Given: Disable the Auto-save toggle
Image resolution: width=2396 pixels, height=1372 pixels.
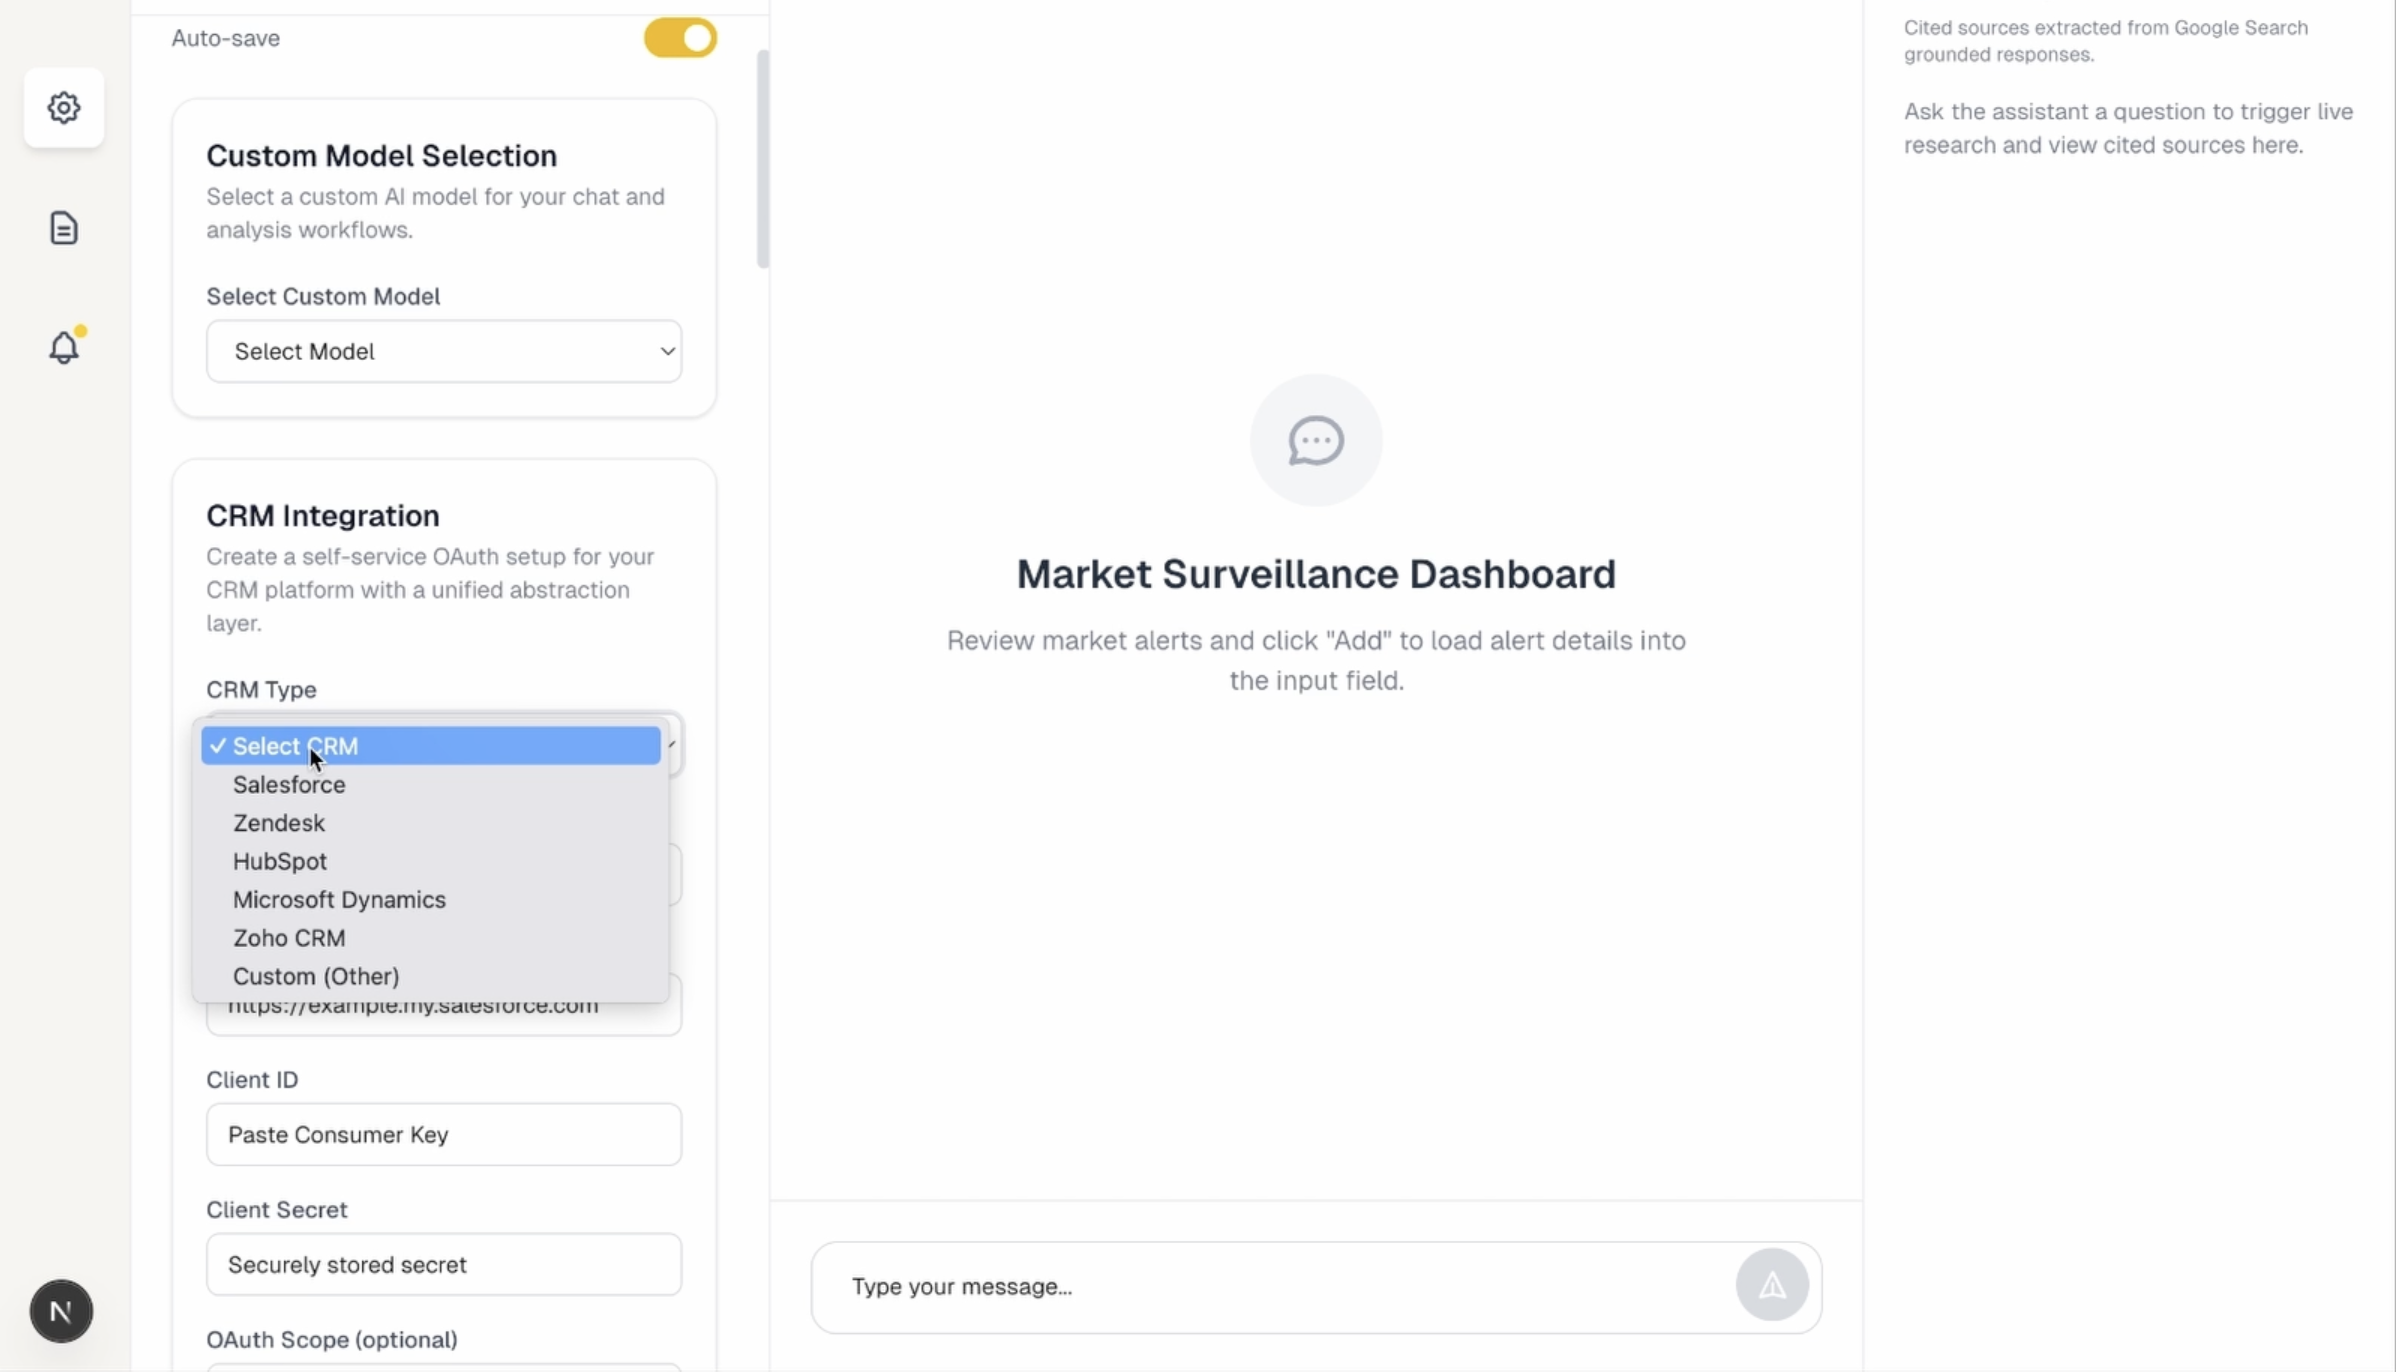Looking at the screenshot, I should point(678,38).
